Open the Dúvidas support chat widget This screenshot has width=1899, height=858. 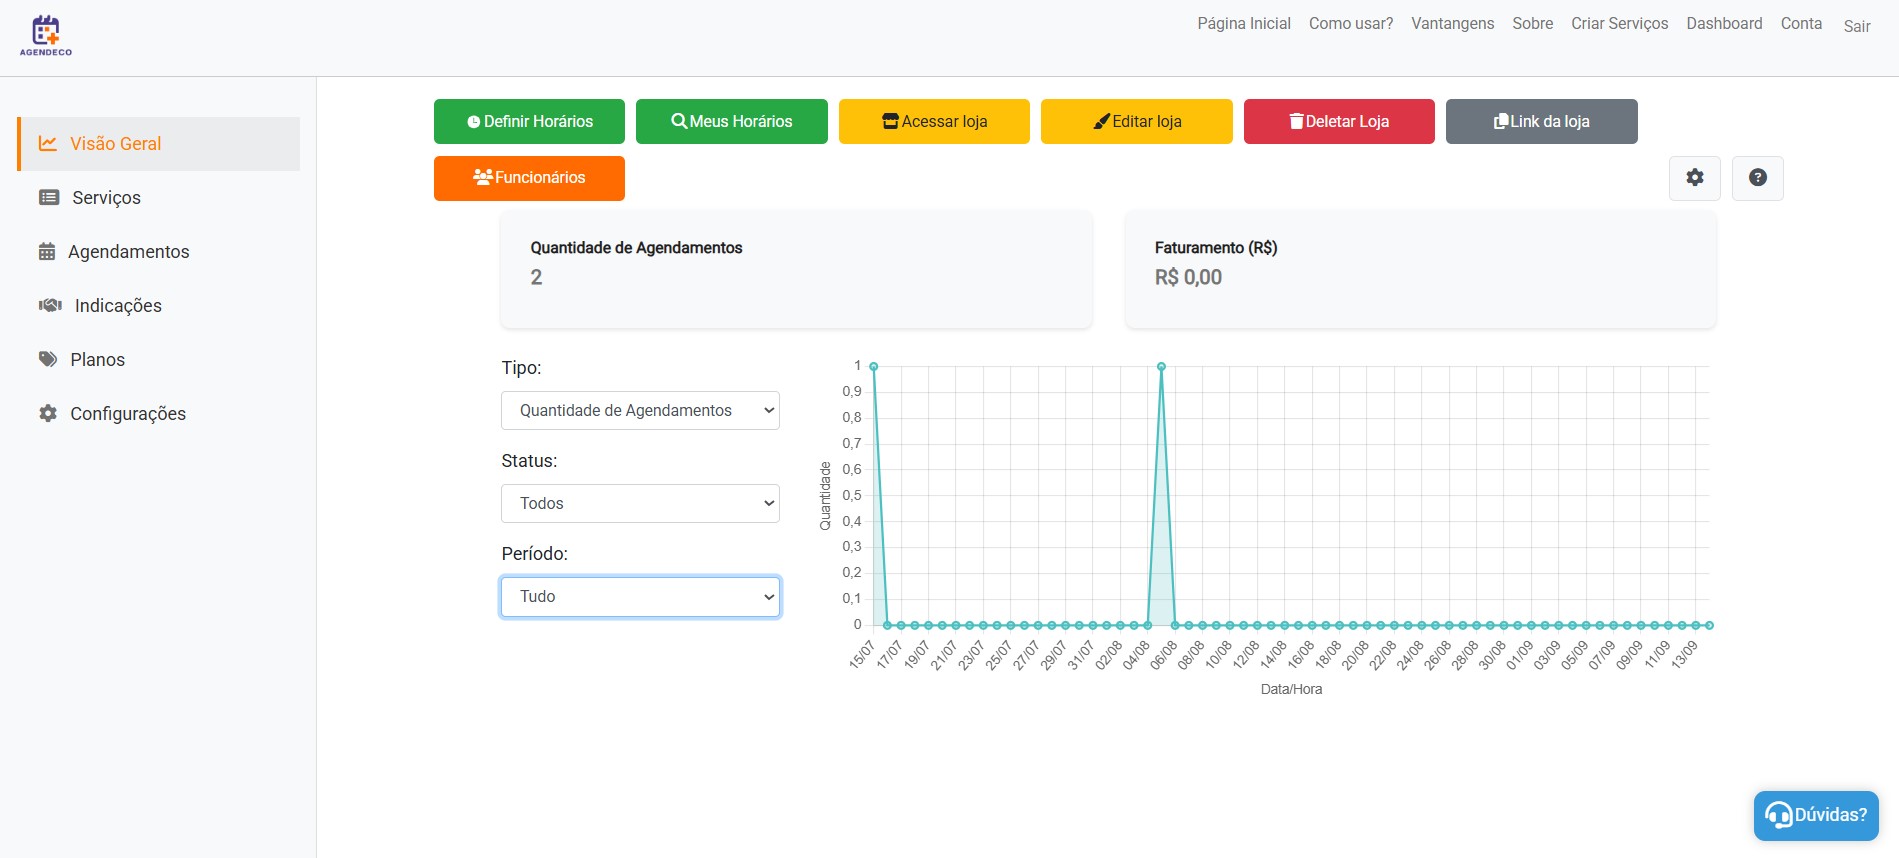1815,815
